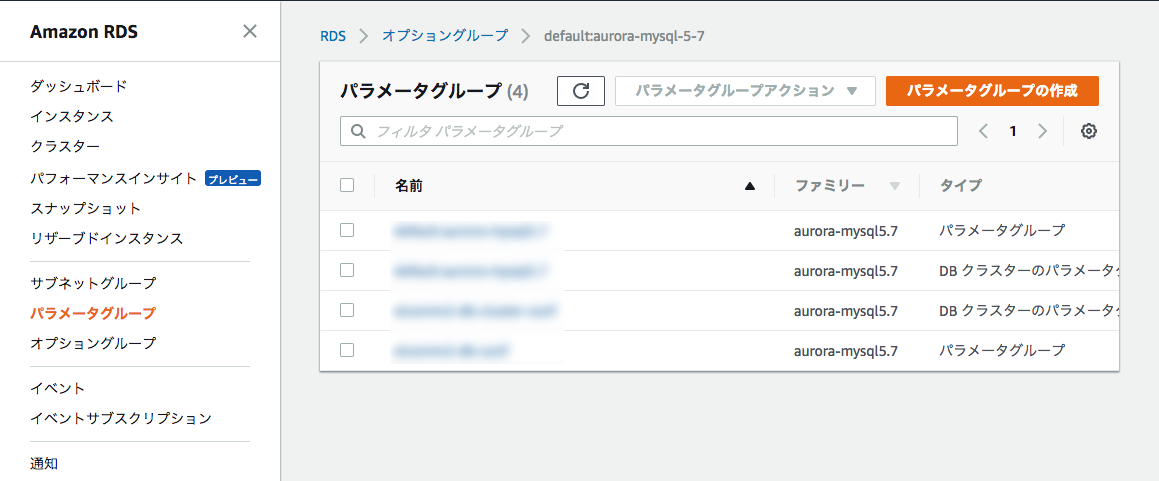Focus the フィルタ パラメータグループ search field
Screen dimensions: 1159x481
pyautogui.click(x=649, y=132)
